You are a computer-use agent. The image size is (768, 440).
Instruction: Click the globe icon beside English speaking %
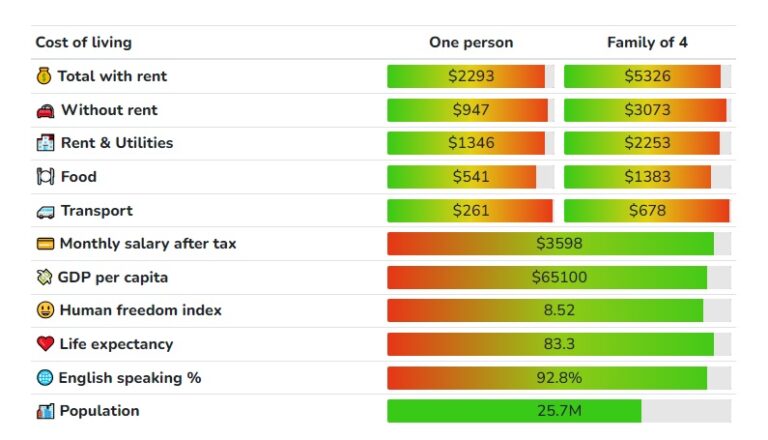pos(45,378)
